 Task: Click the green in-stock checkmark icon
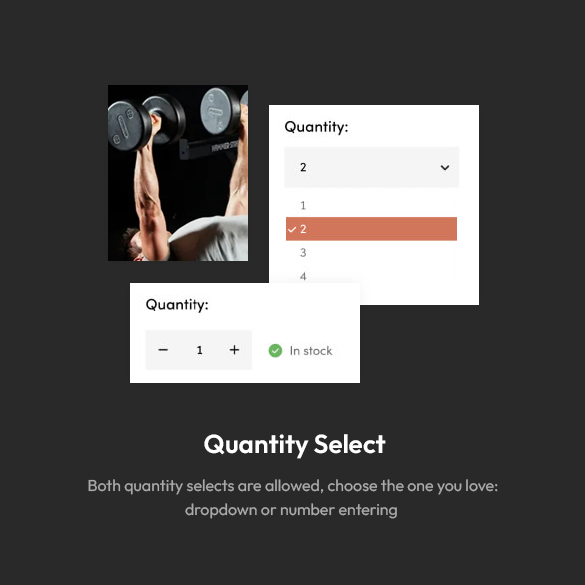click(275, 351)
